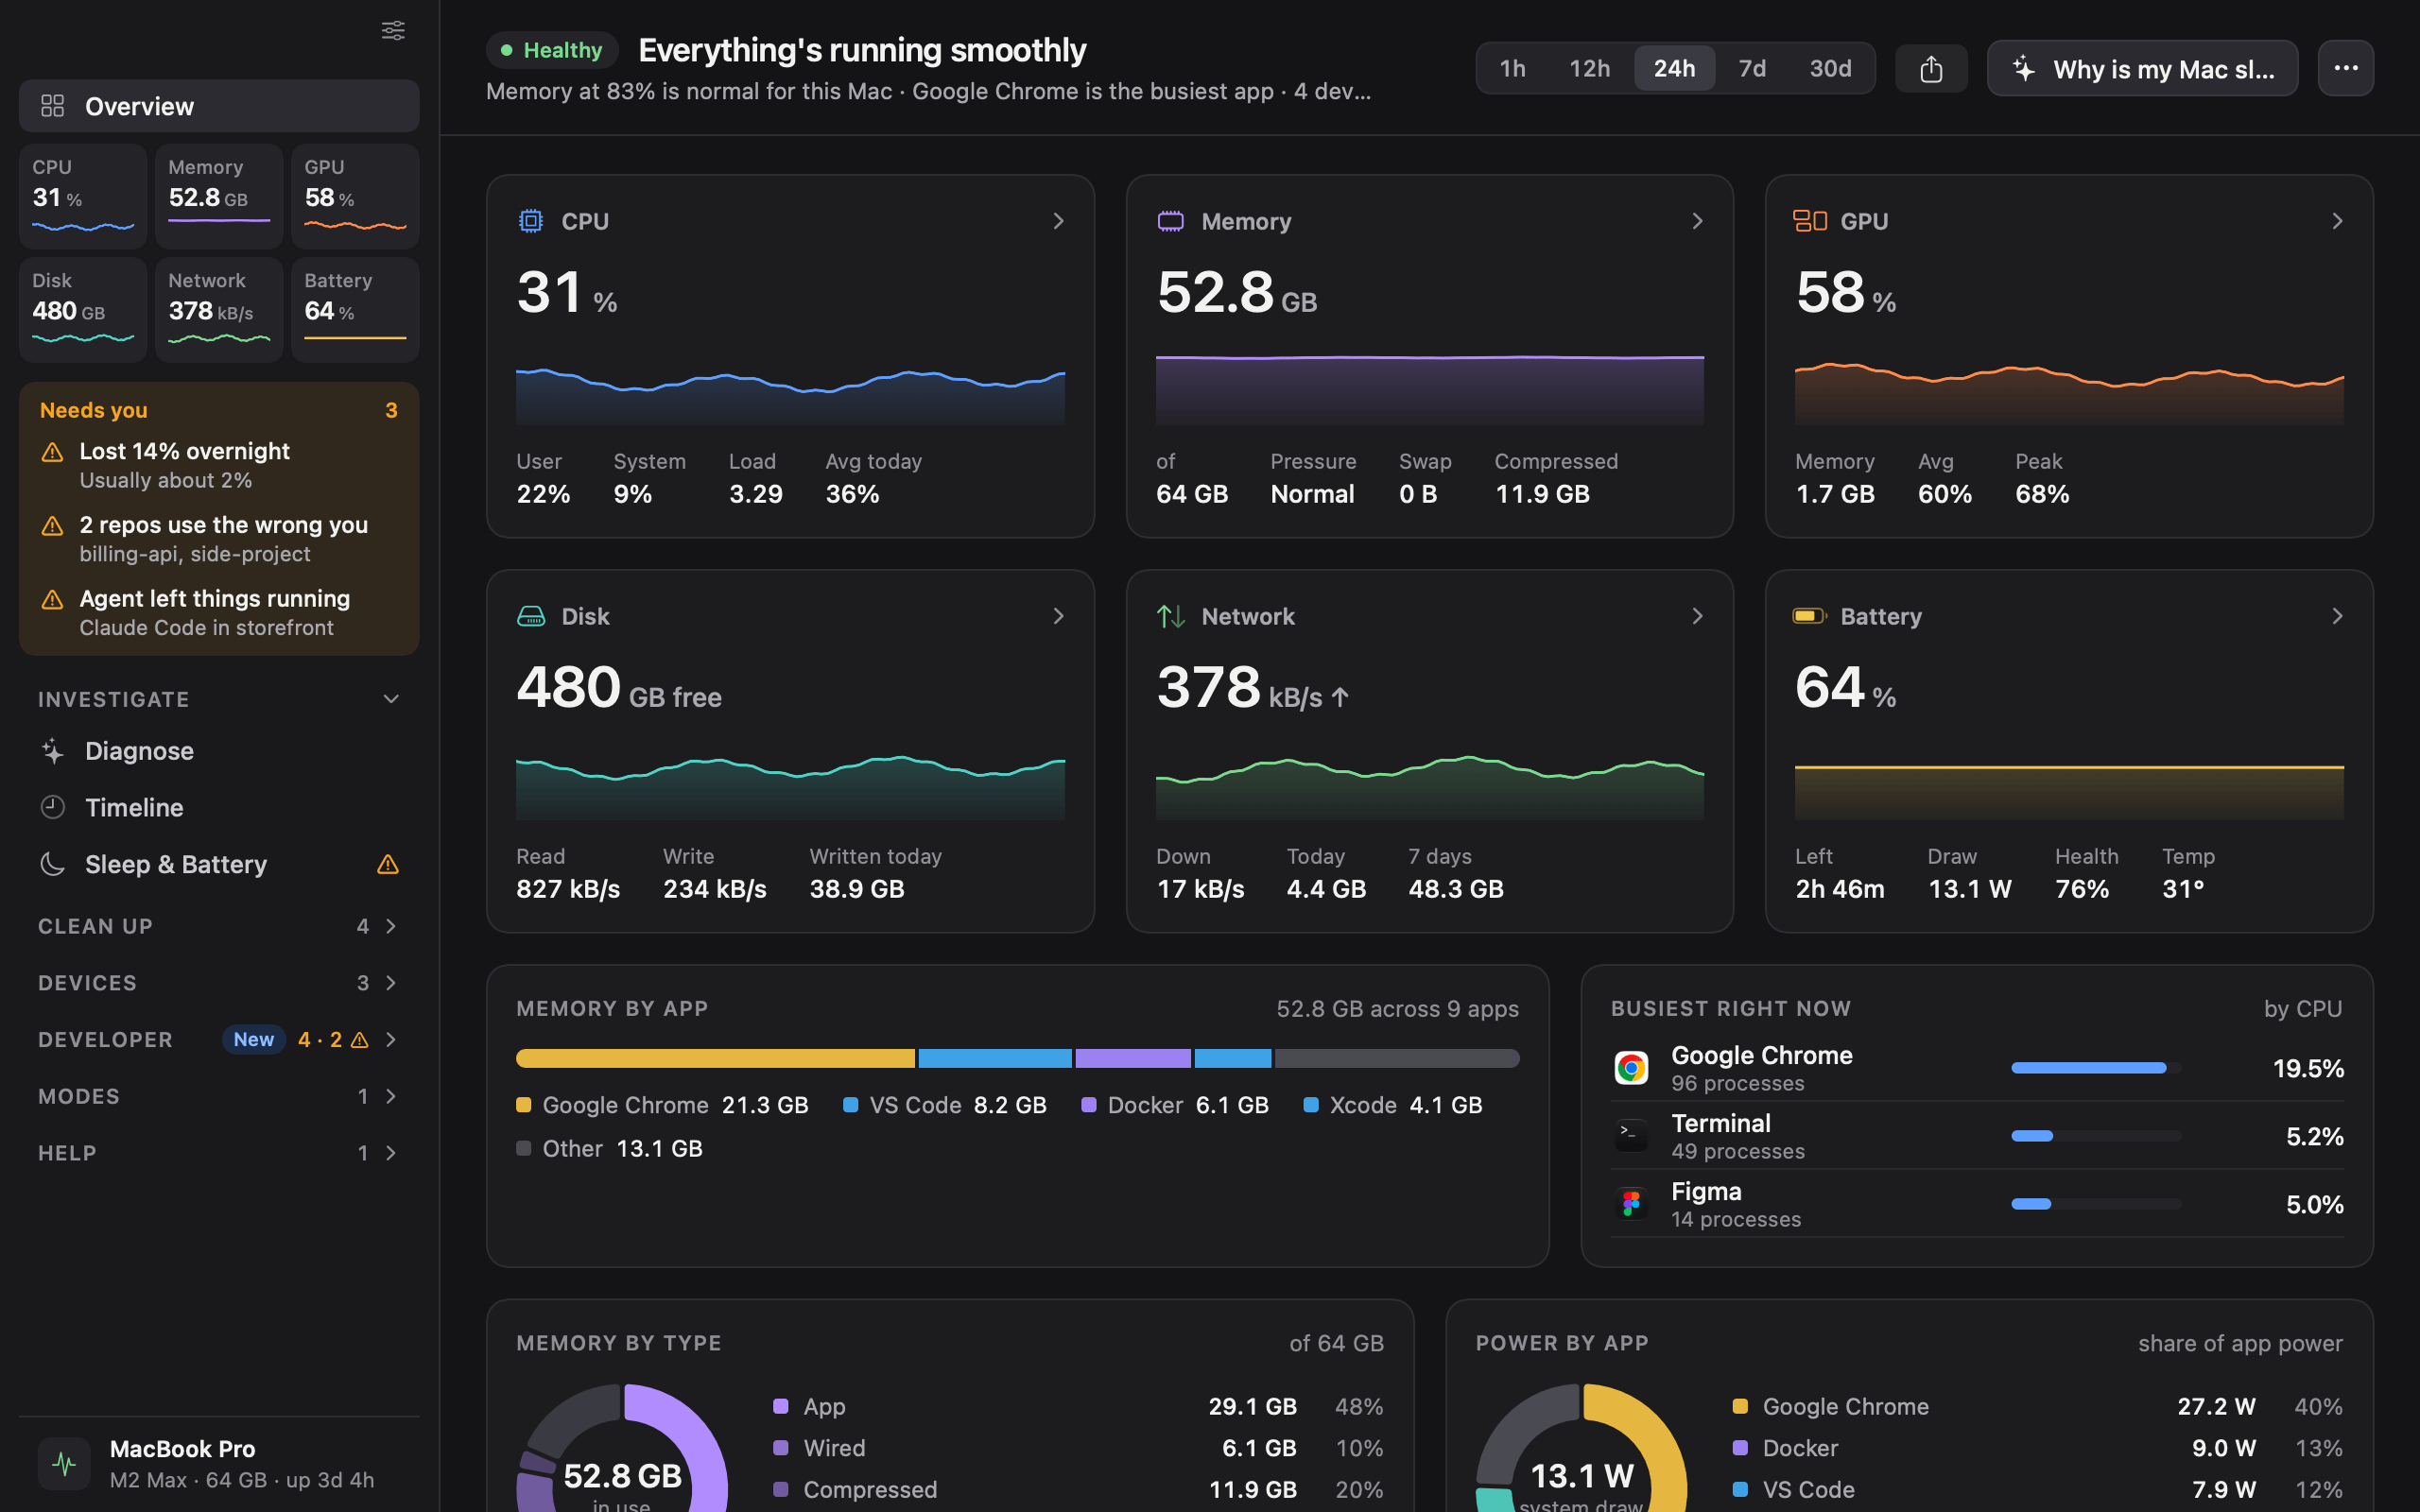This screenshot has height=1512, width=2420.
Task: Open sidebar customize sliders icon
Action: pyautogui.click(x=393, y=31)
